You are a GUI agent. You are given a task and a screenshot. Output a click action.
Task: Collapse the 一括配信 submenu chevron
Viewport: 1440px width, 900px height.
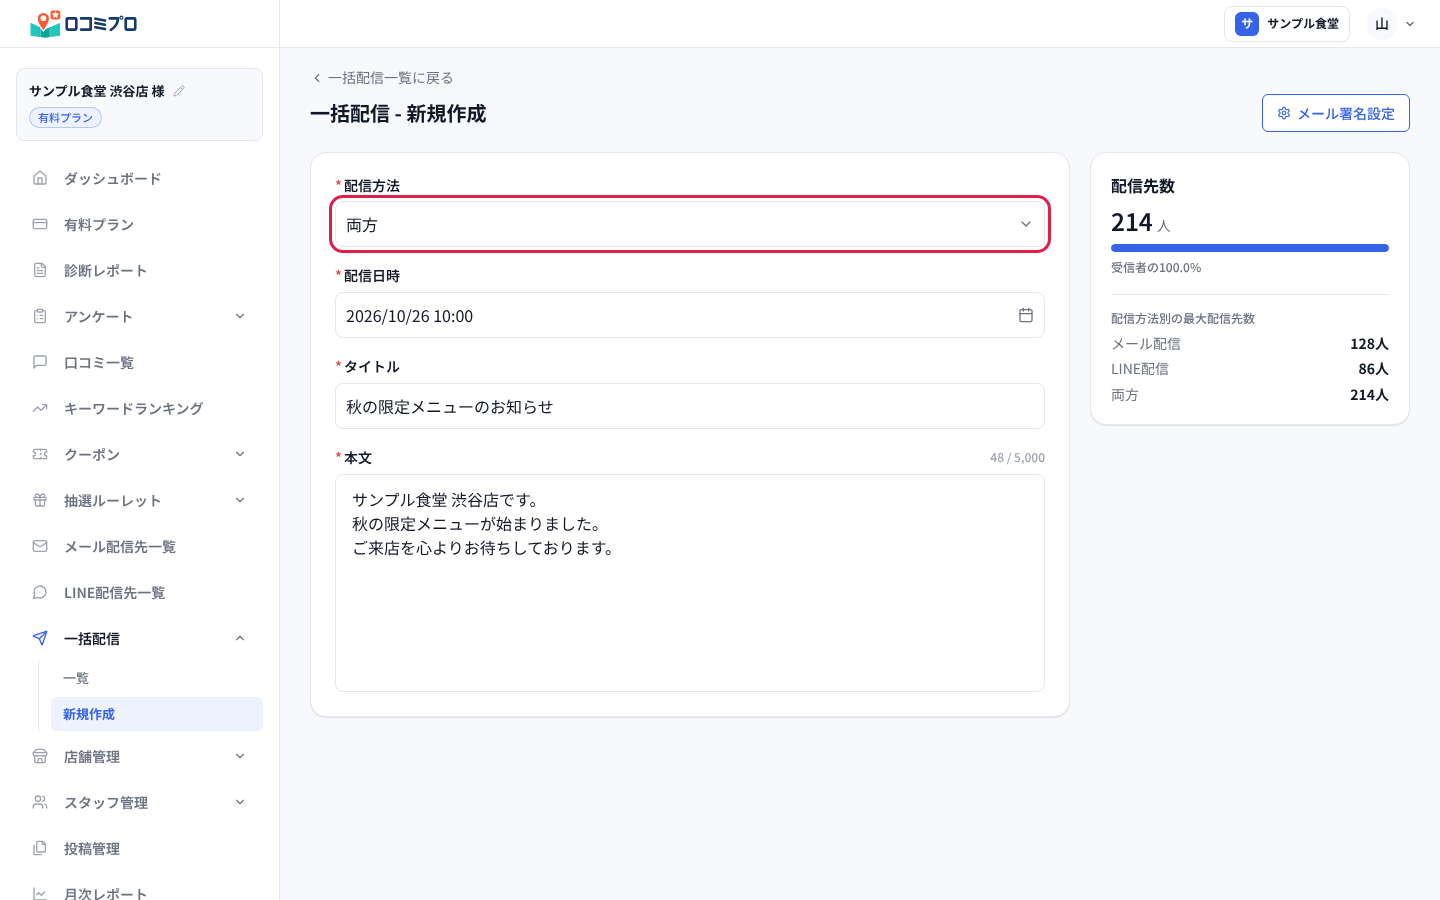[x=240, y=638]
